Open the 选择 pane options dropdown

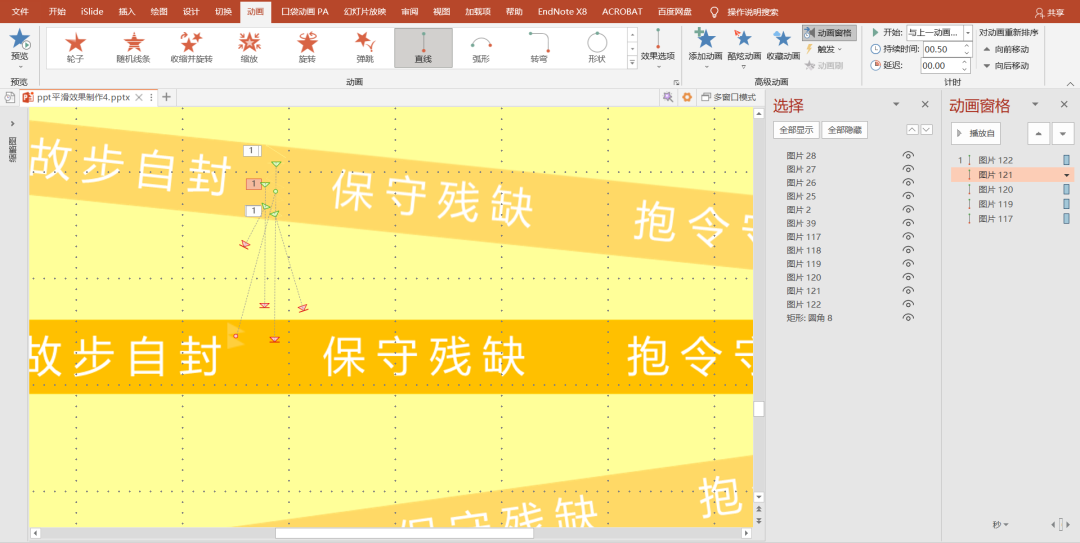(896, 105)
